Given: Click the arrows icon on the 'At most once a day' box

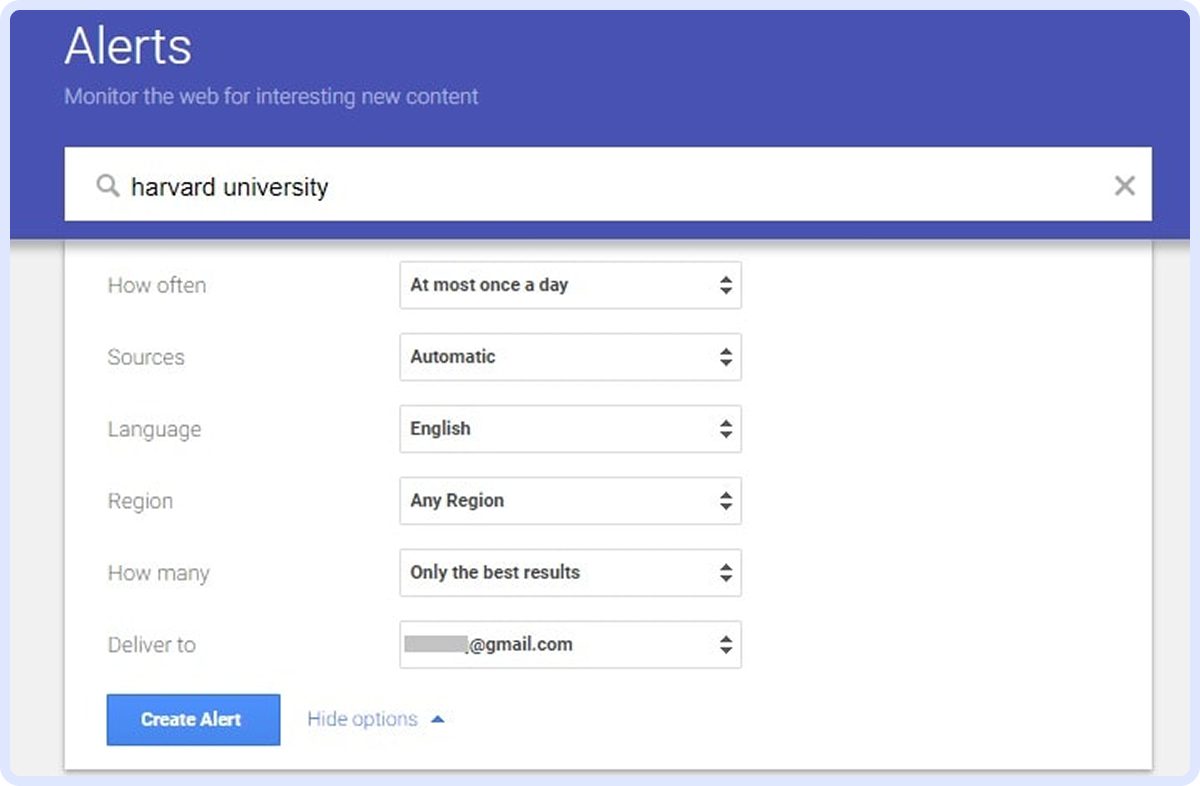Looking at the screenshot, I should click(725, 285).
